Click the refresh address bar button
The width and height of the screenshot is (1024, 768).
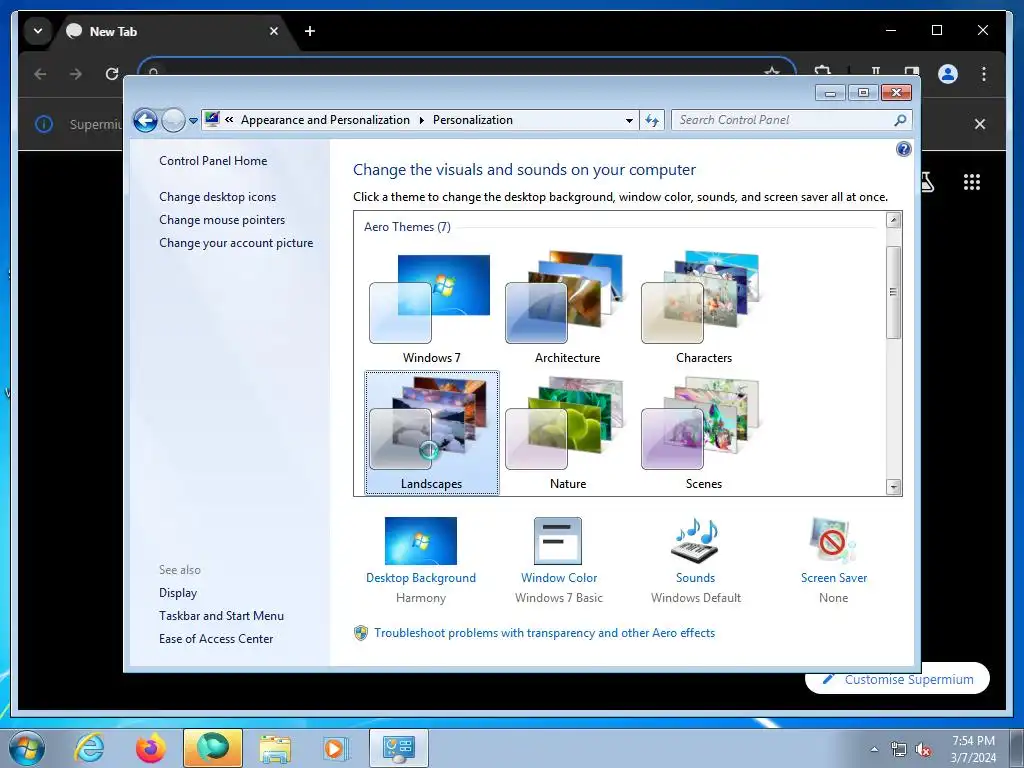[x=652, y=120]
